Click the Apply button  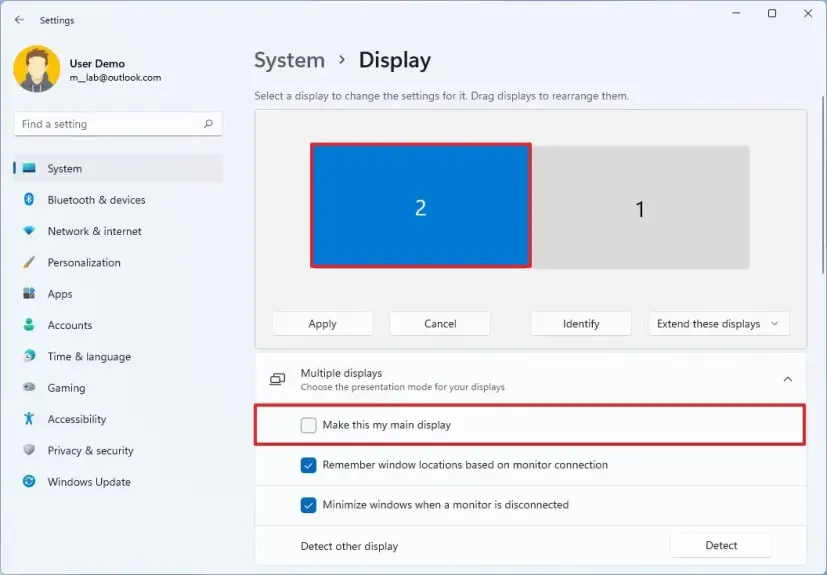[323, 324]
